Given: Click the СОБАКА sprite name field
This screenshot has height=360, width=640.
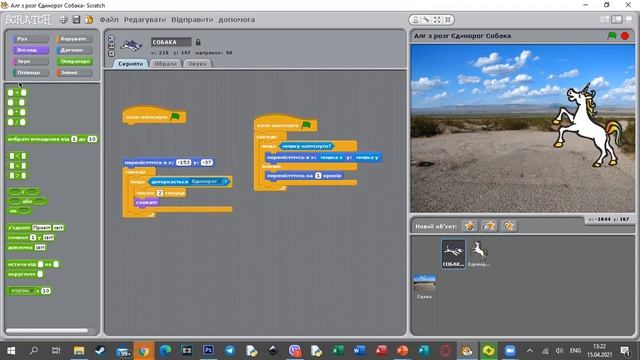Looking at the screenshot, I should [171, 42].
